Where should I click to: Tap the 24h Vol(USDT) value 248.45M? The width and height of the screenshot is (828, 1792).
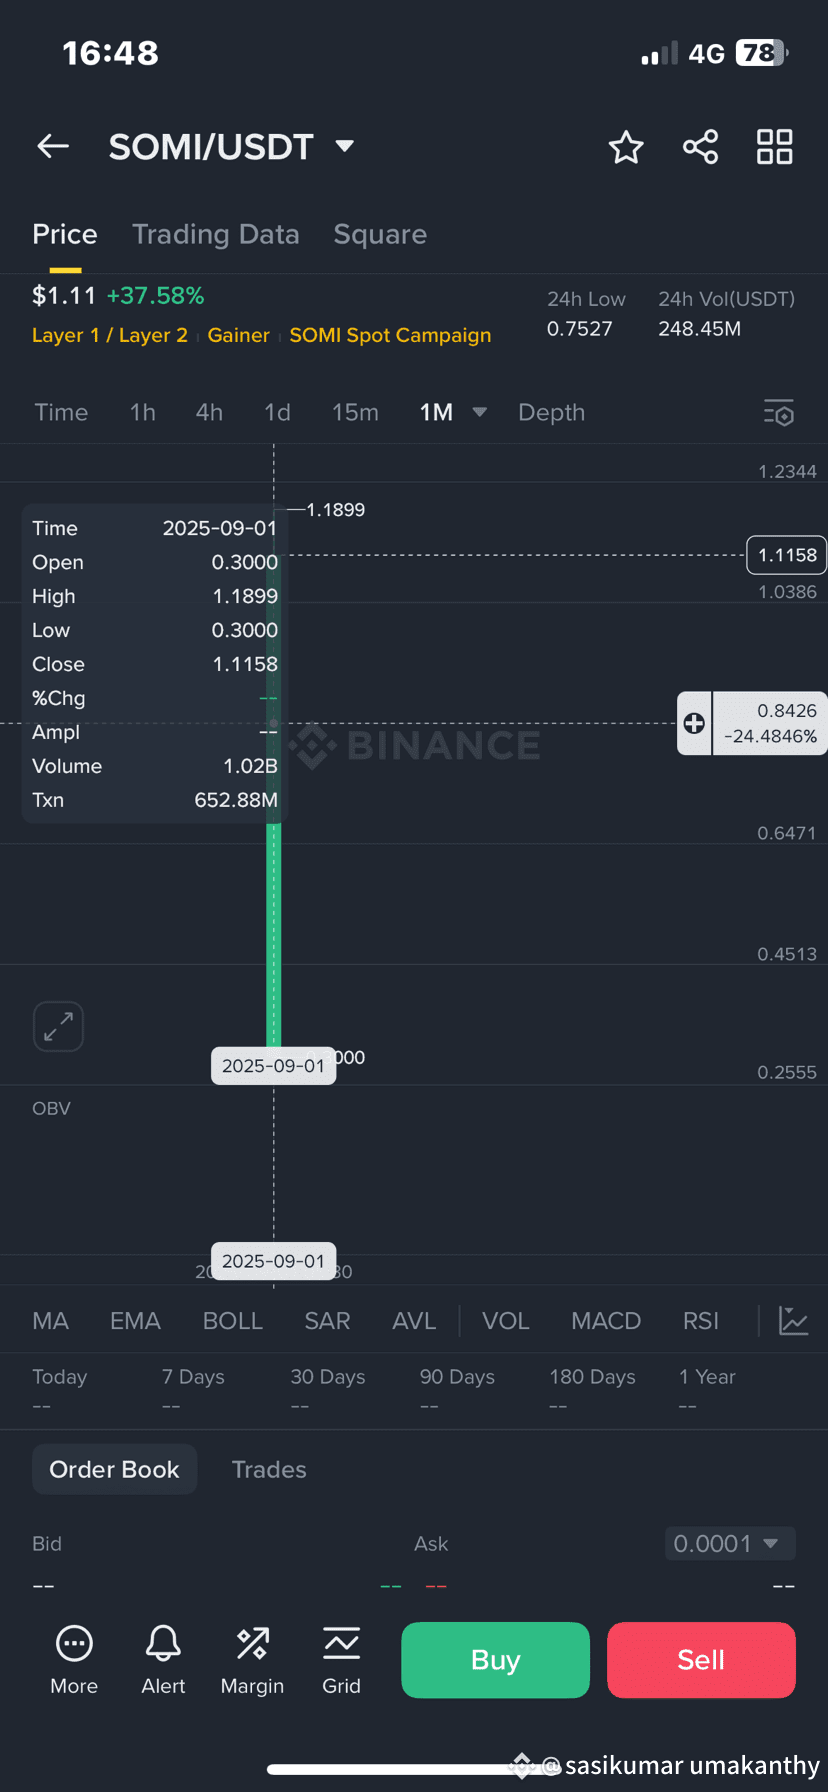pyautogui.click(x=699, y=329)
